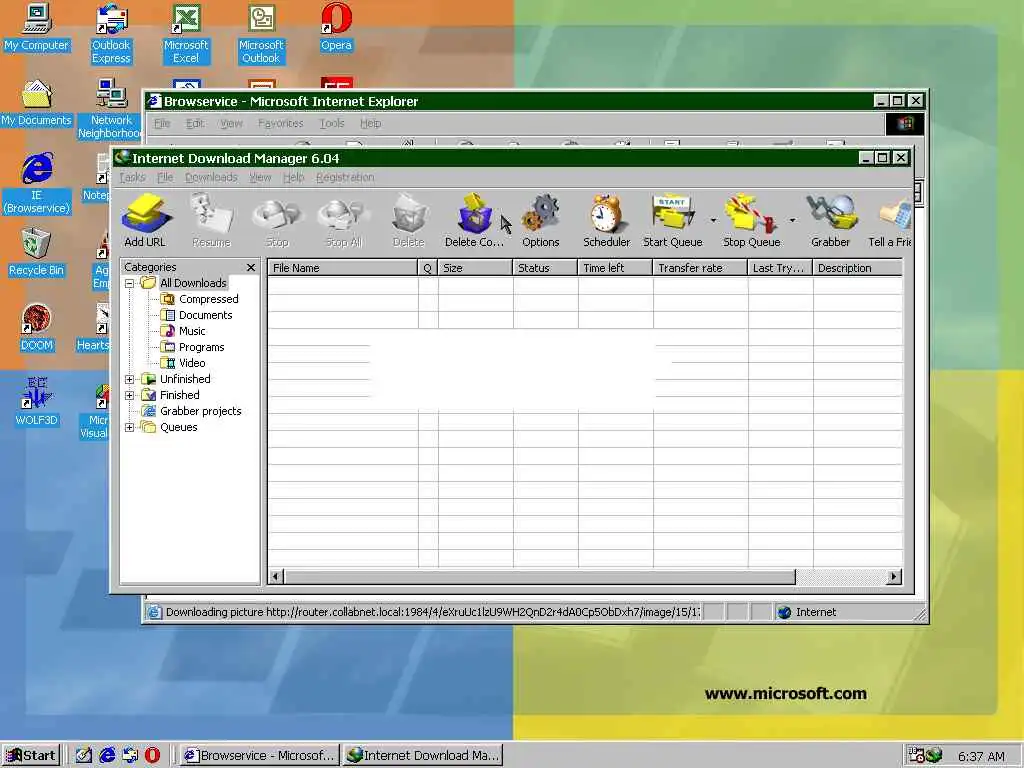
Task: Click the Delete toolbar icon
Action: click(x=409, y=221)
